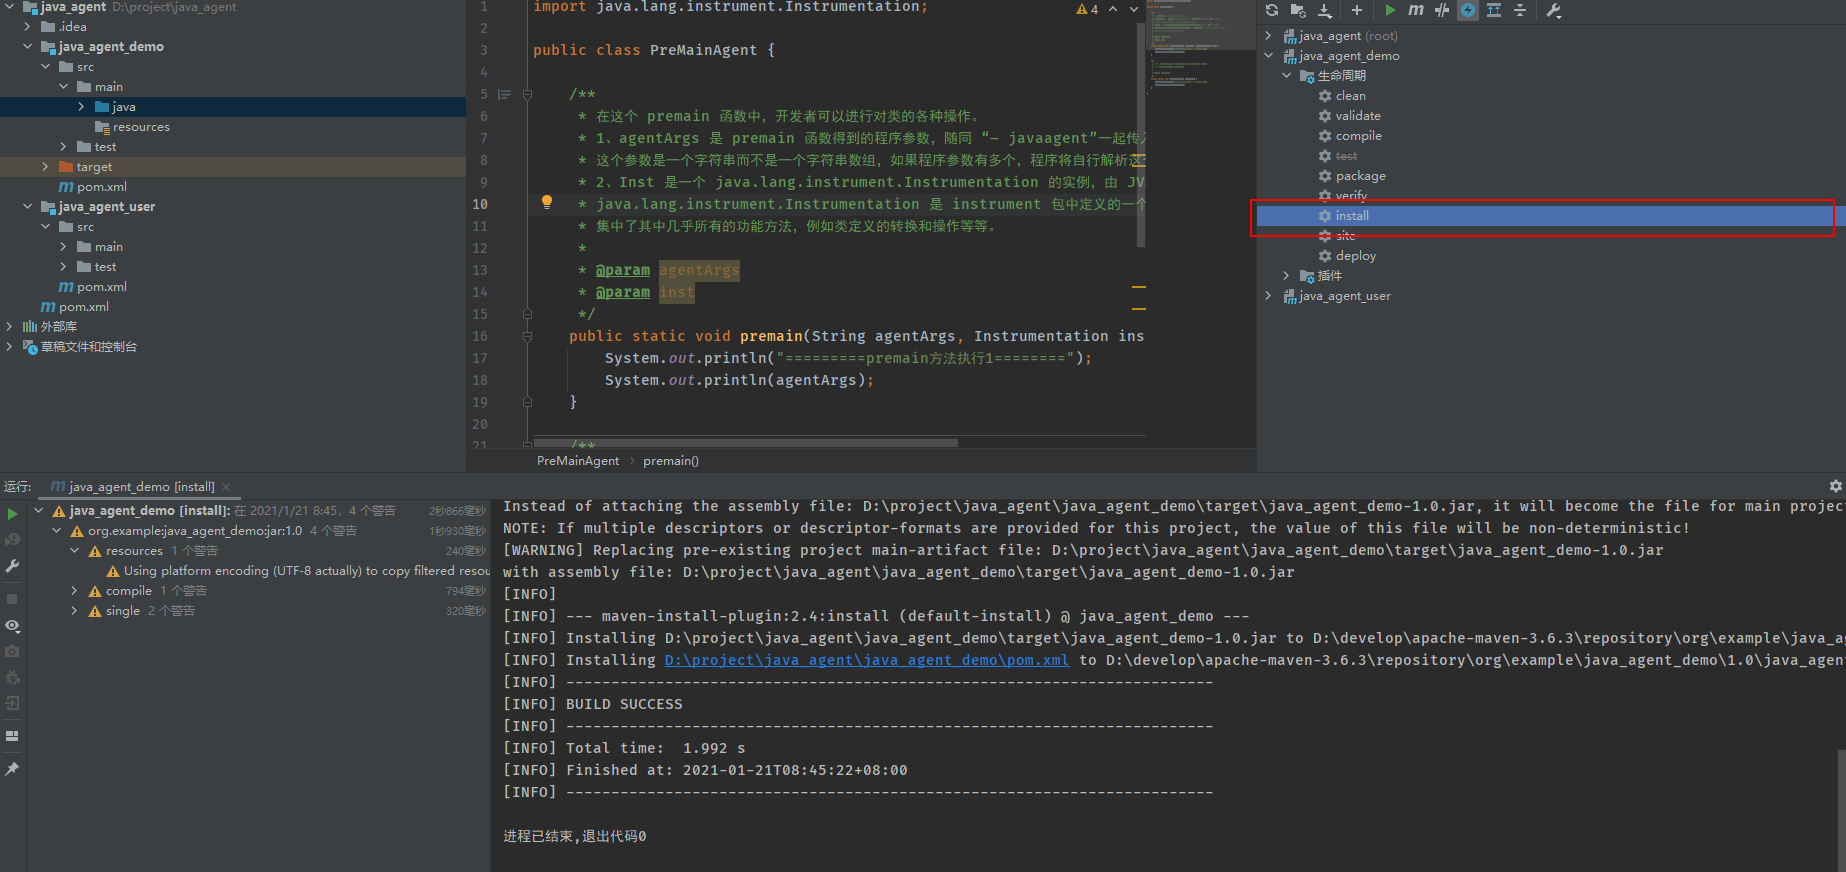Open pom.xml under java_agent_user
Viewport: 1846px width, 872px height.
[x=93, y=287]
